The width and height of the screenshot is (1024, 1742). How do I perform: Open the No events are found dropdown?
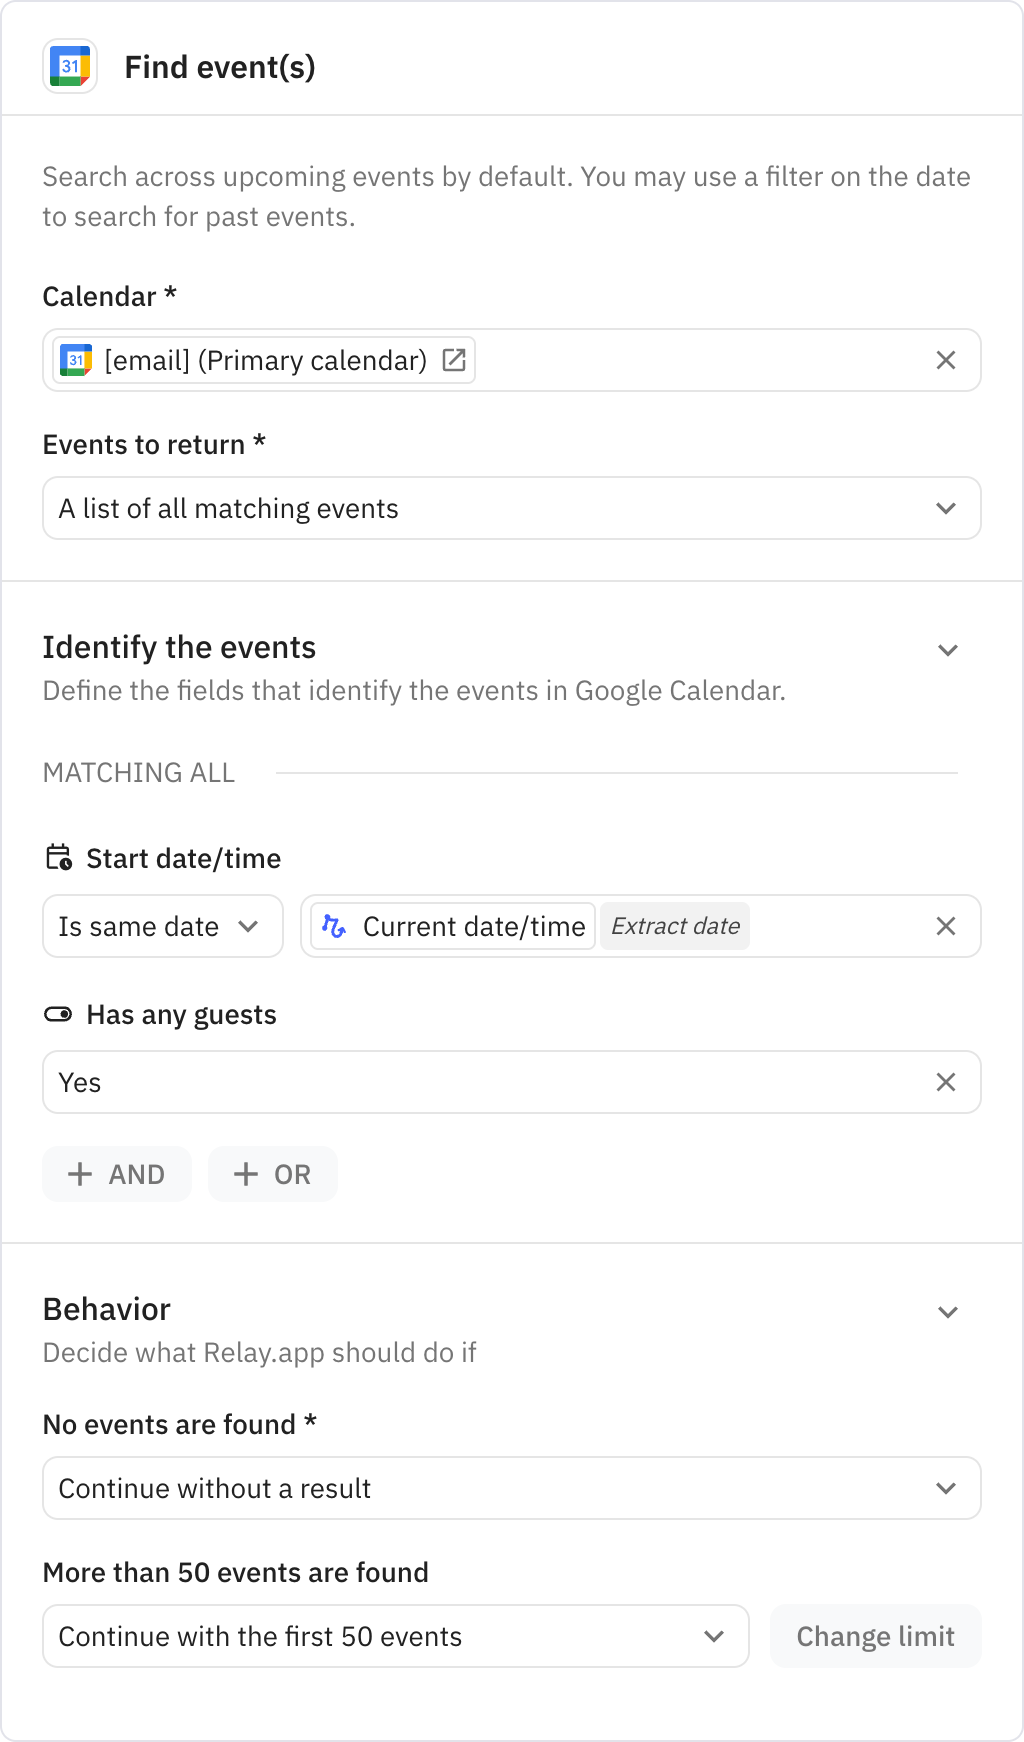pyautogui.click(x=511, y=1488)
